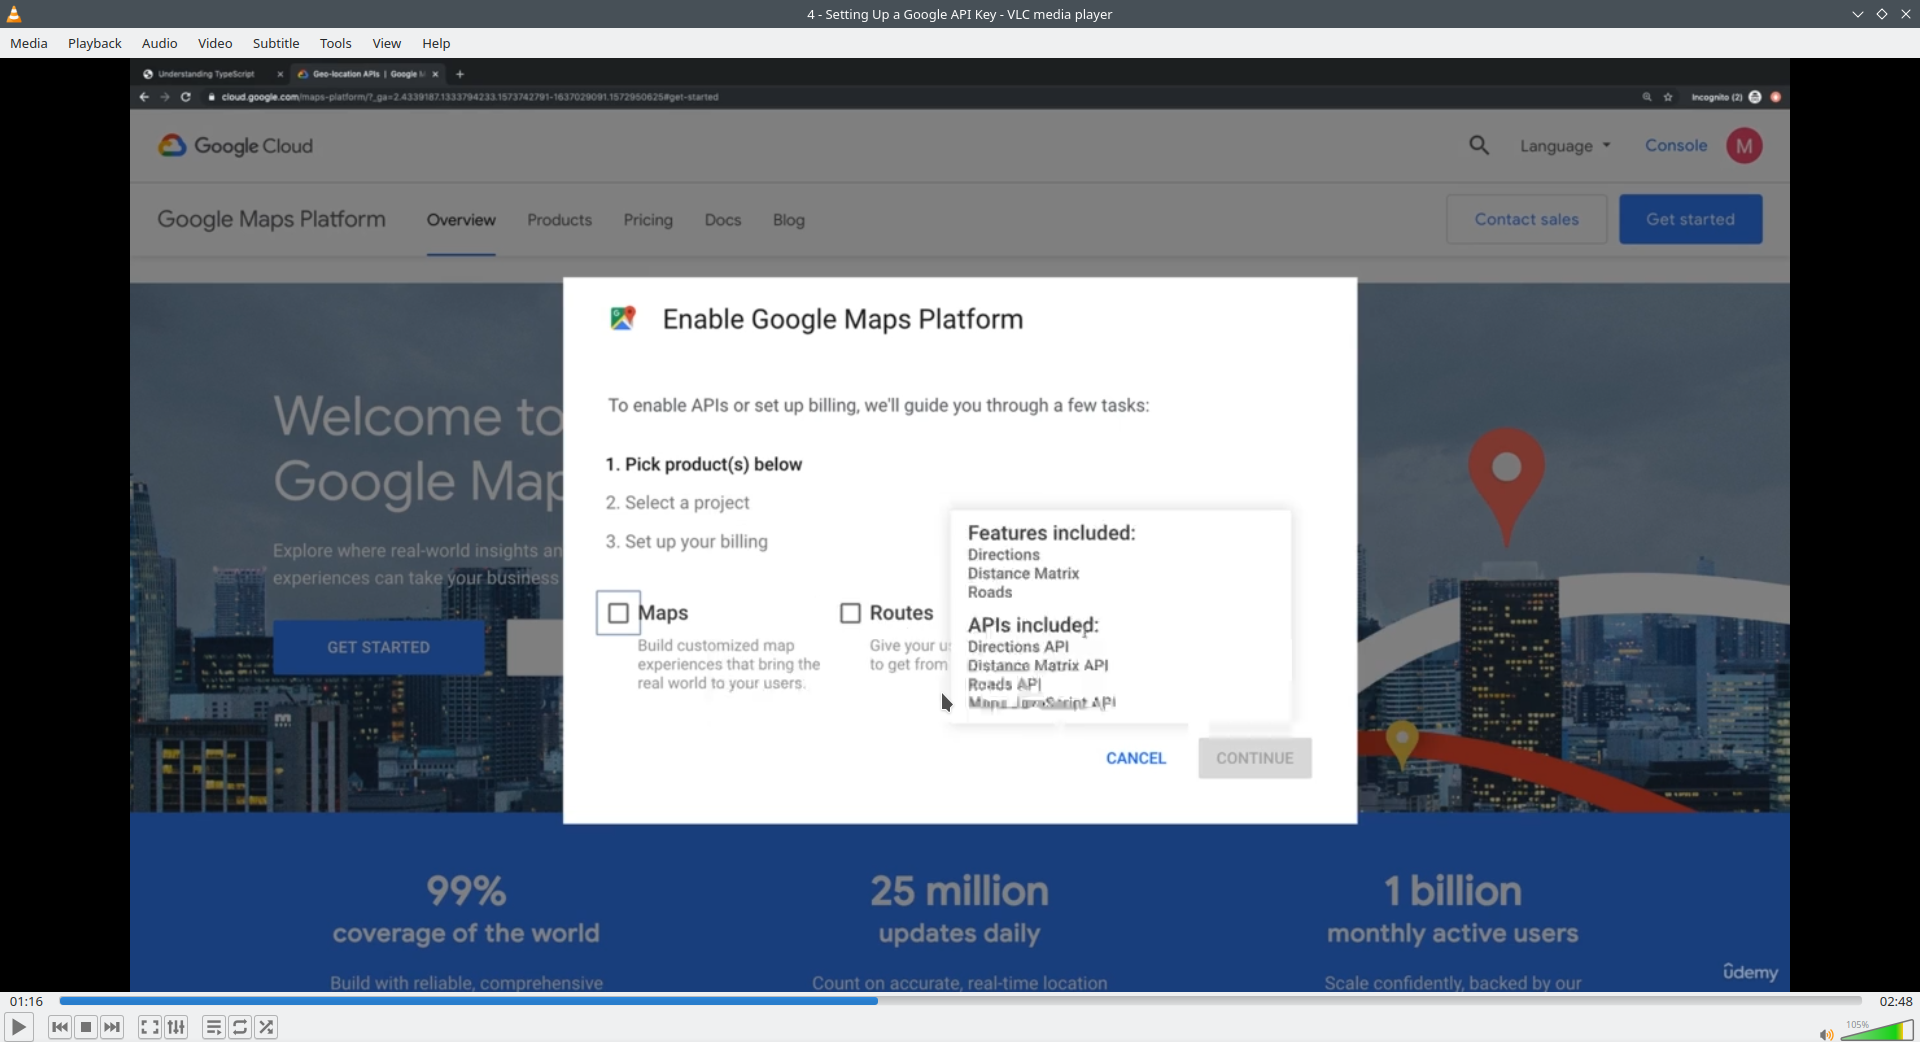Expand the Language dropdown
This screenshot has height=1042, width=1920.
click(x=1565, y=146)
